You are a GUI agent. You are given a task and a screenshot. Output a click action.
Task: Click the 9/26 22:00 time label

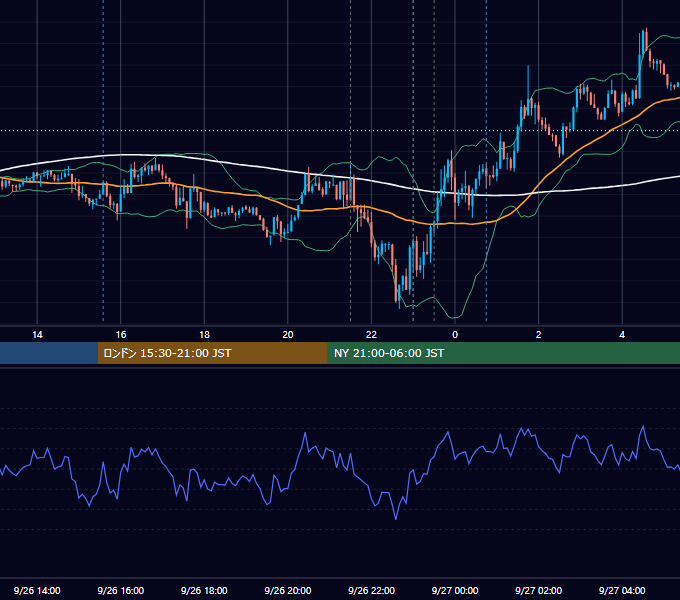click(x=371, y=590)
